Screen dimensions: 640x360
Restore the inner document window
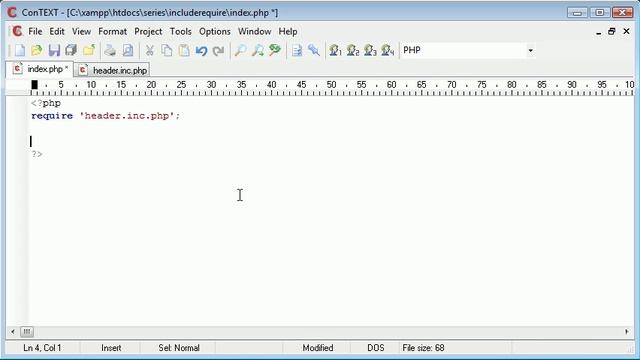pos(611,31)
